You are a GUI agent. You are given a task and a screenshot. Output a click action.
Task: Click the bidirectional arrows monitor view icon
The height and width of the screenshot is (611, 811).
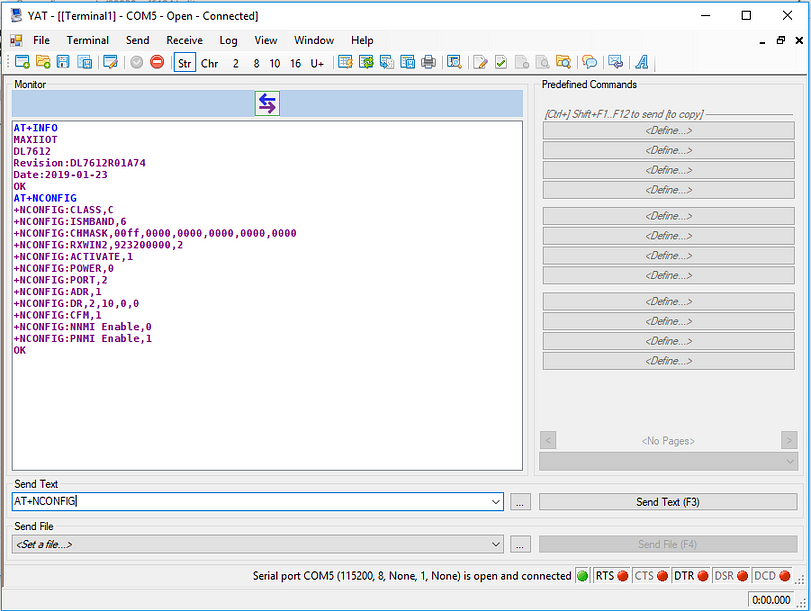coord(267,103)
